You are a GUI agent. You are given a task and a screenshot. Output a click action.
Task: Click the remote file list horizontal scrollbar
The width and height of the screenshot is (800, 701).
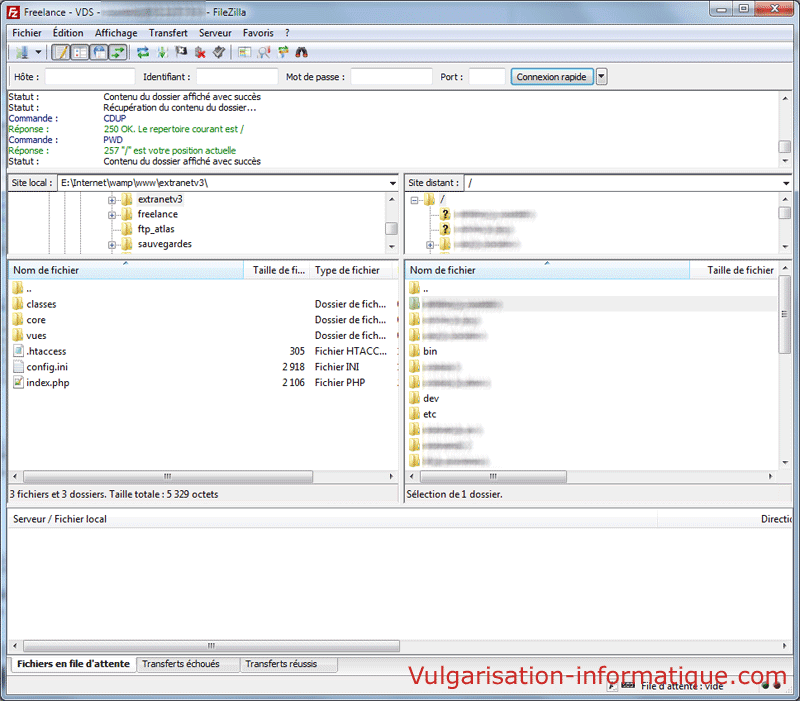(493, 477)
